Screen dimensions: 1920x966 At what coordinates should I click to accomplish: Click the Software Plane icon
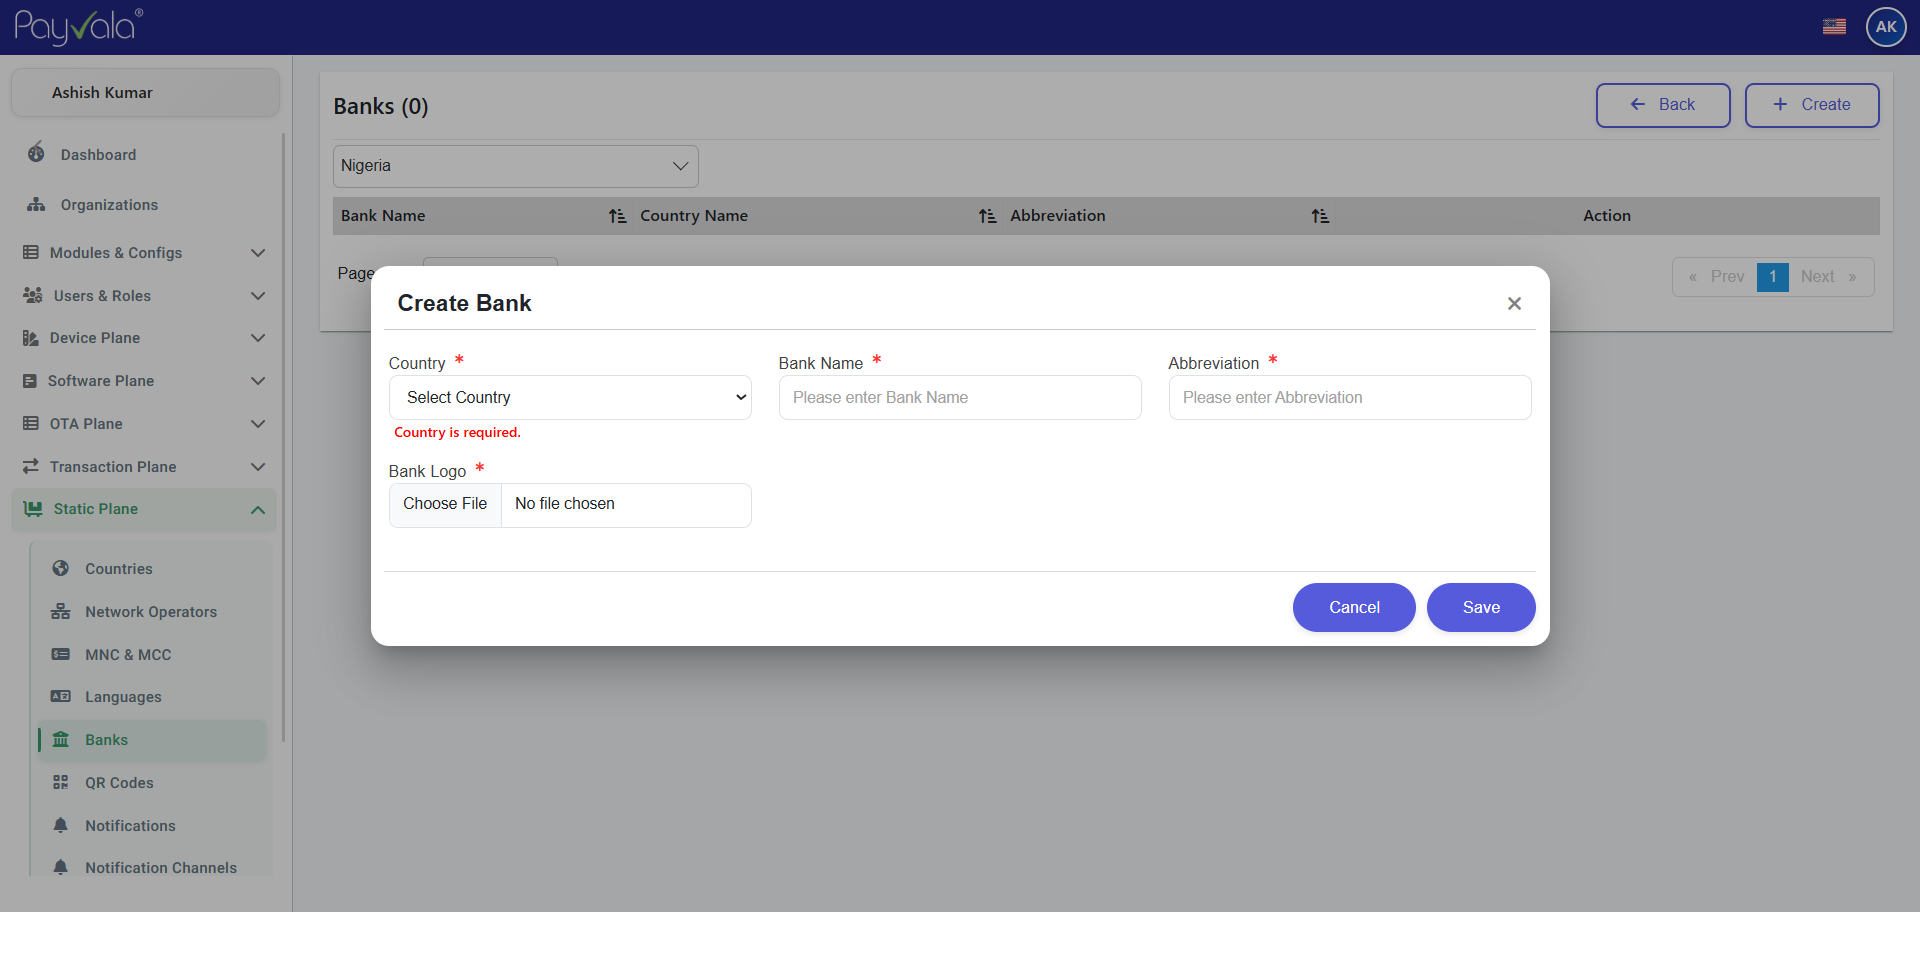(x=30, y=381)
